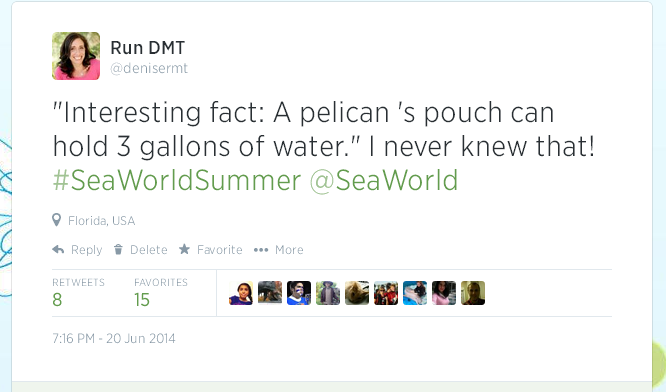
Task: View the 15 favorites count
Action: click(x=142, y=300)
